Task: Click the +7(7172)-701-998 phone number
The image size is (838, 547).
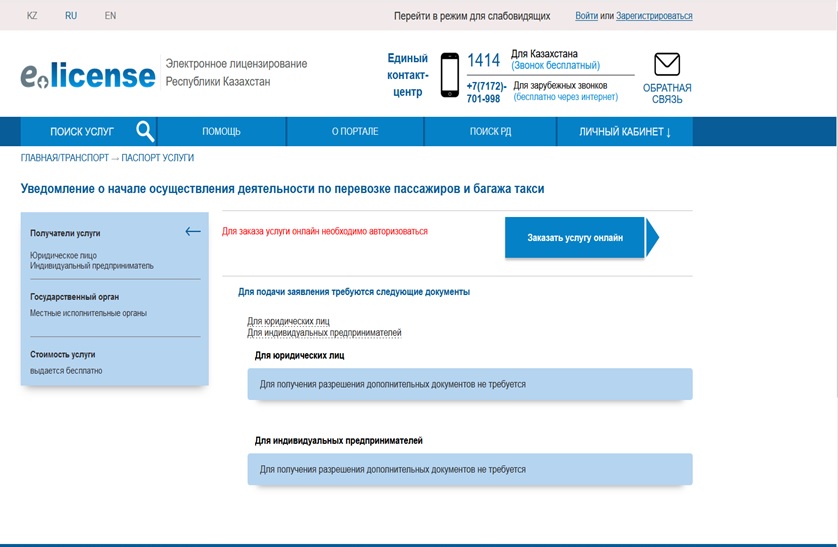Action: 486,92
